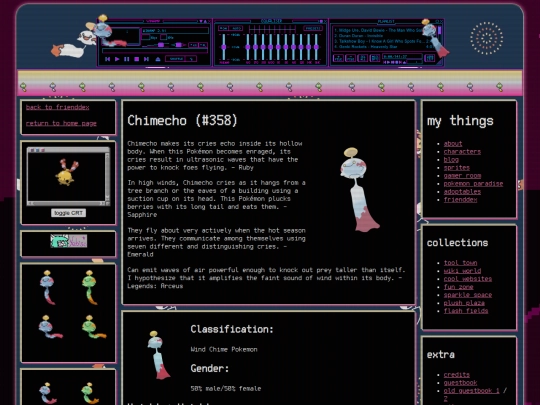The image size is (540, 405).
Task: Click the player balance slider handle
Action: [178, 45]
